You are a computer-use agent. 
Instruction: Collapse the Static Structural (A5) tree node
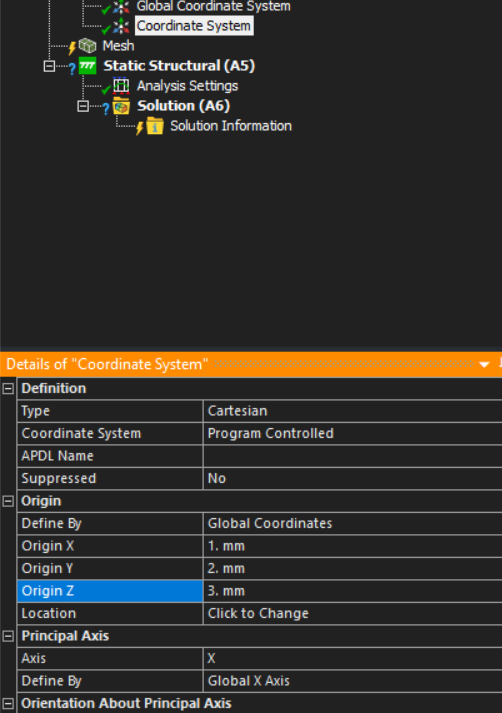[x=49, y=66]
